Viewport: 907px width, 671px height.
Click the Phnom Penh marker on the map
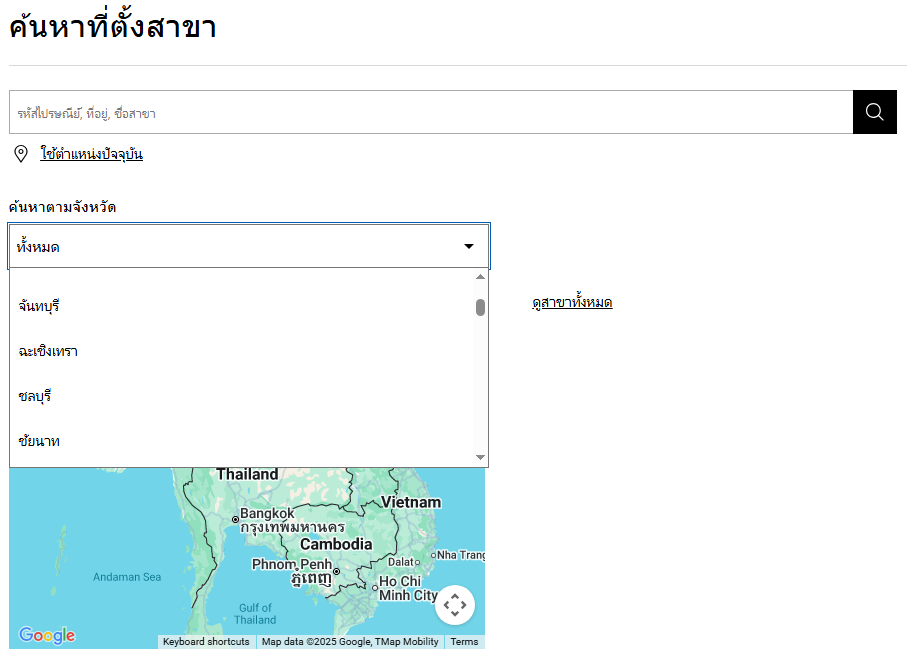[336, 571]
